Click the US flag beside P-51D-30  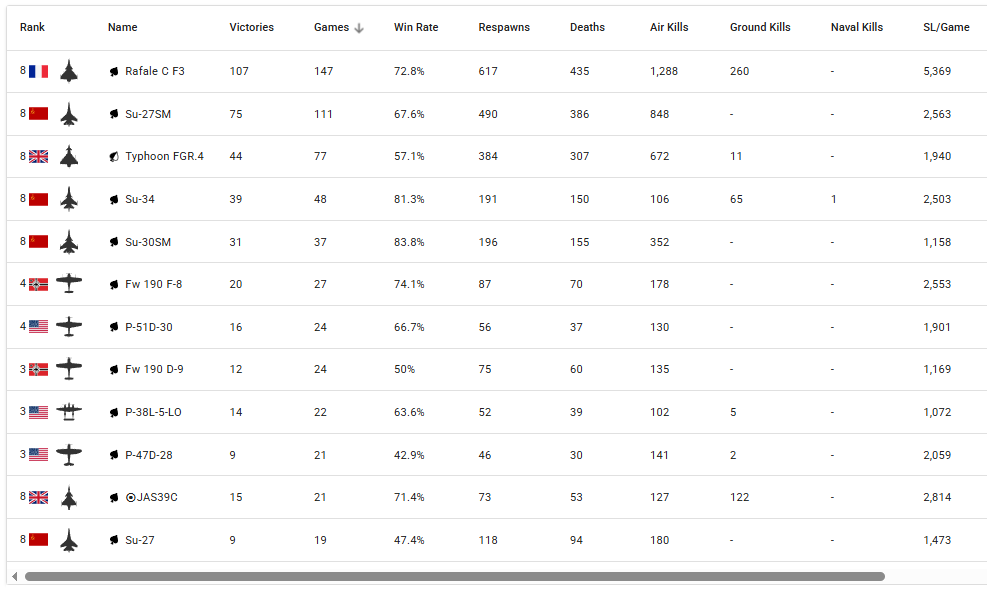click(38, 327)
